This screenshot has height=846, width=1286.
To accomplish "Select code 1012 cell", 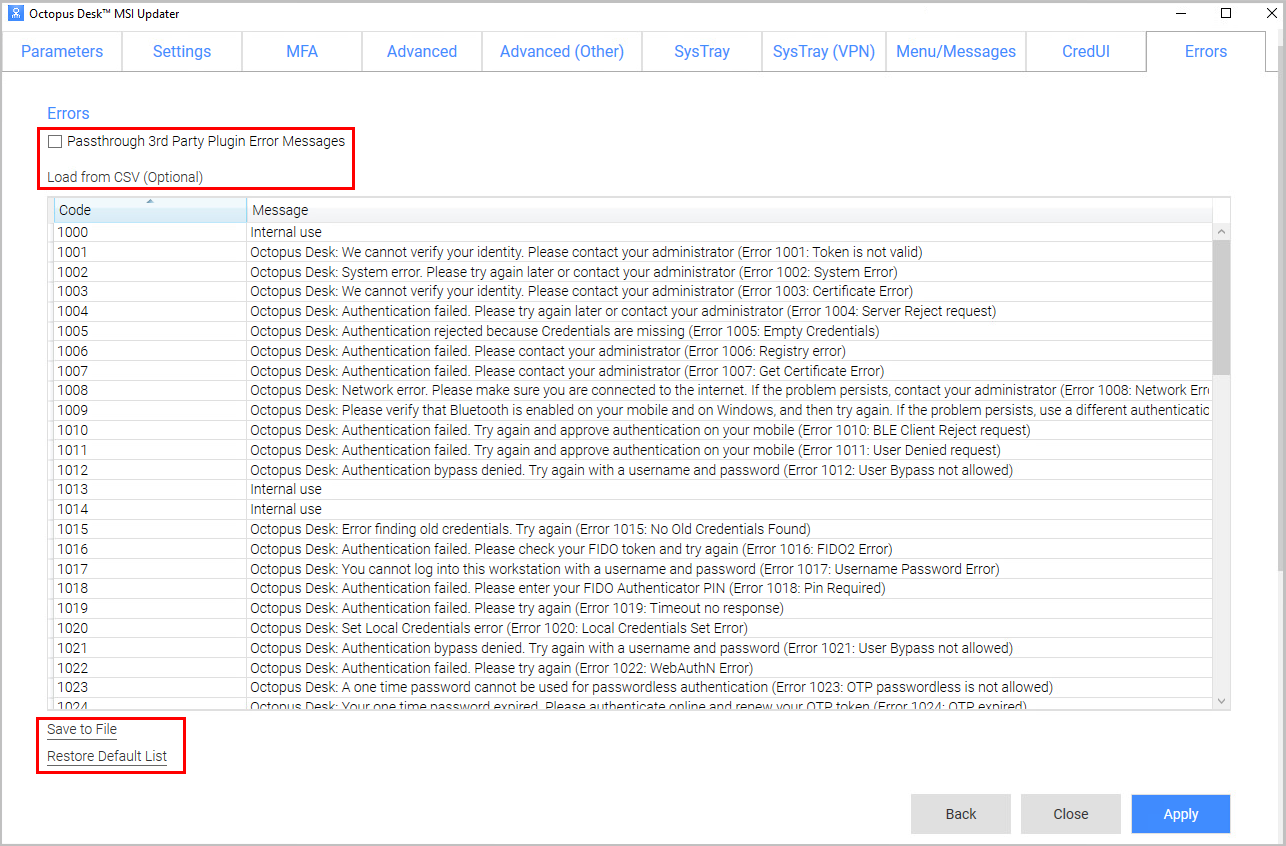I will (x=150, y=470).
